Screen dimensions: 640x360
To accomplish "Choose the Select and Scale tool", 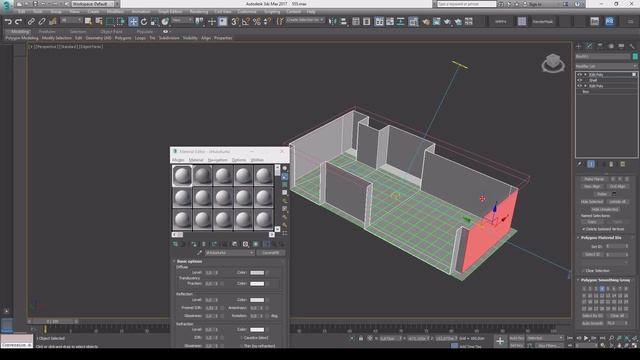I will click(154, 22).
